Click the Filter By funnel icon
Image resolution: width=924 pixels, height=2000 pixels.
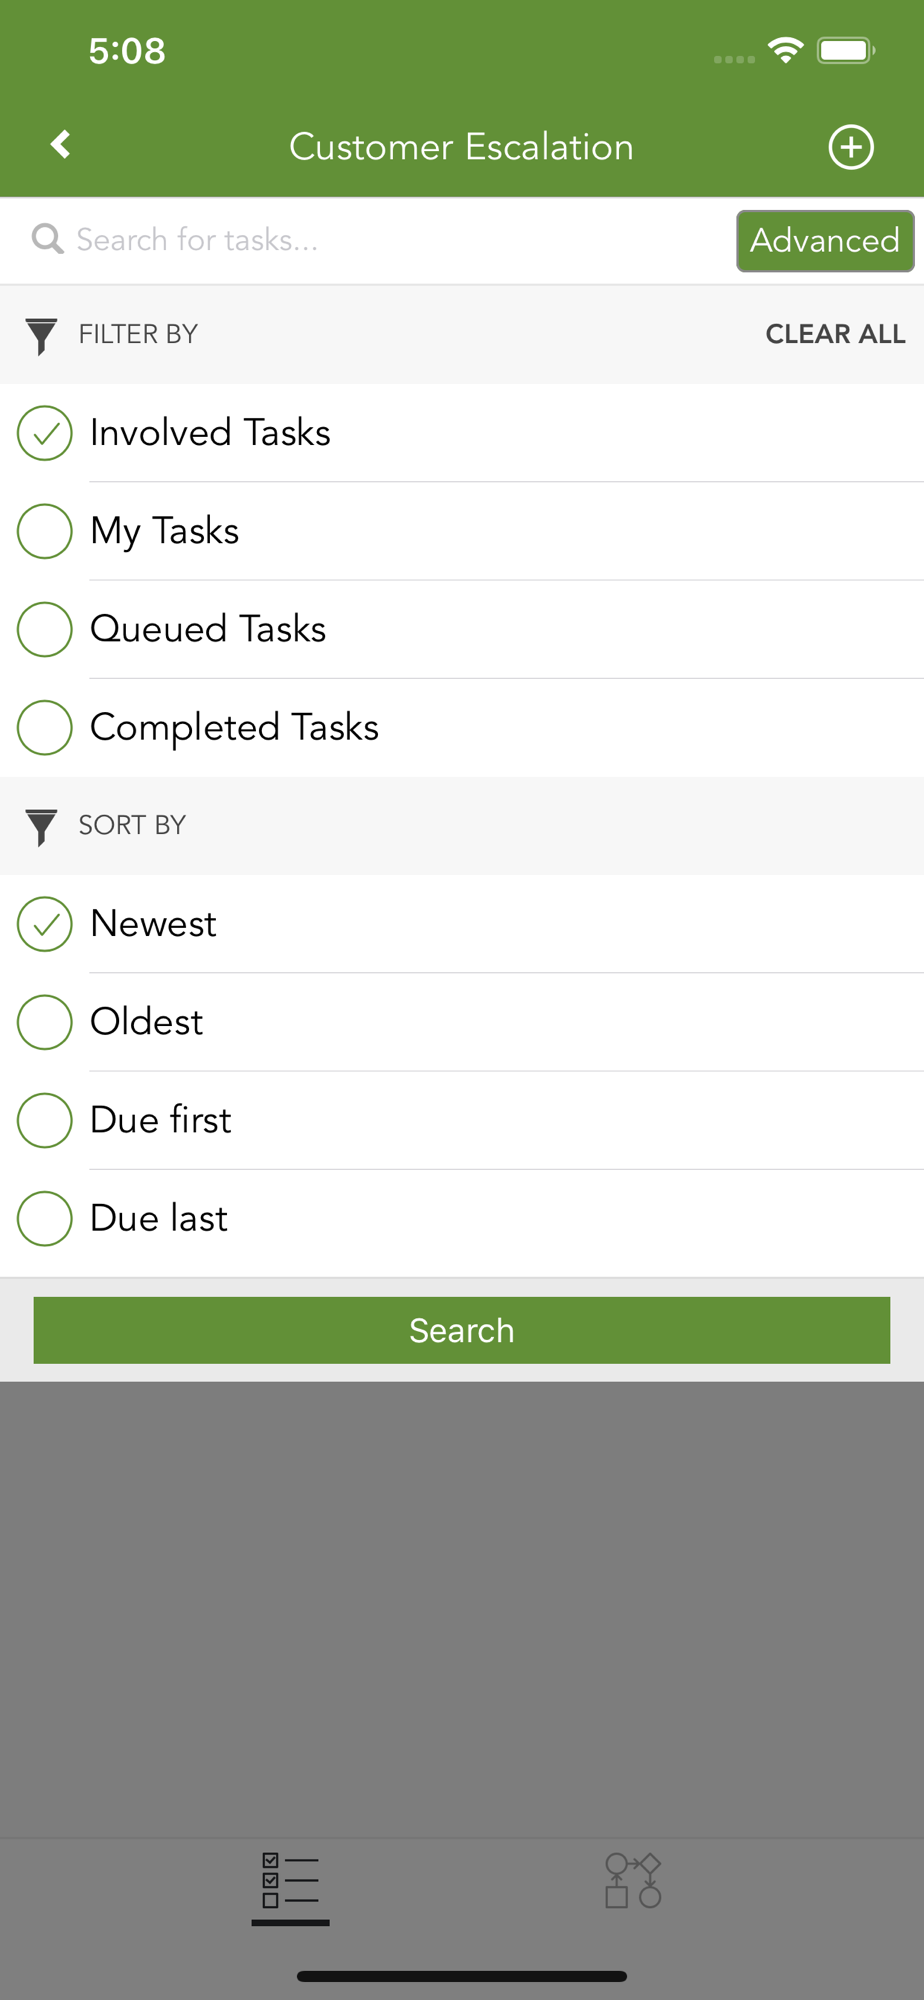(x=41, y=335)
